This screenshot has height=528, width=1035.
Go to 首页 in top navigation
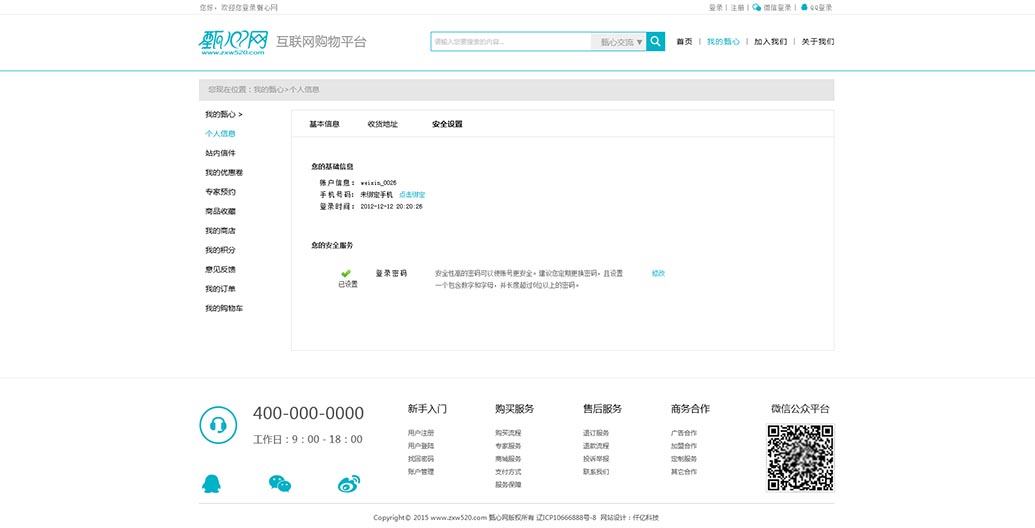684,42
